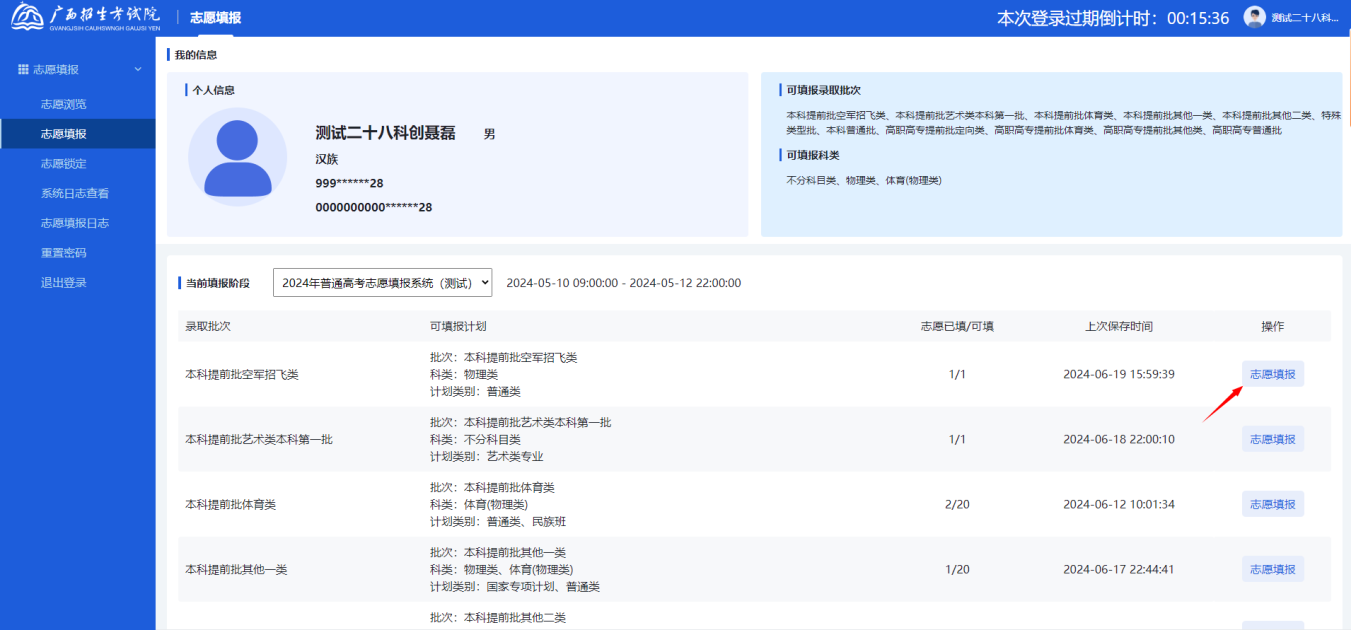The width and height of the screenshot is (1351, 630).
Task: Click save time 2024-06-12 10:01:34
Action: (1119, 504)
